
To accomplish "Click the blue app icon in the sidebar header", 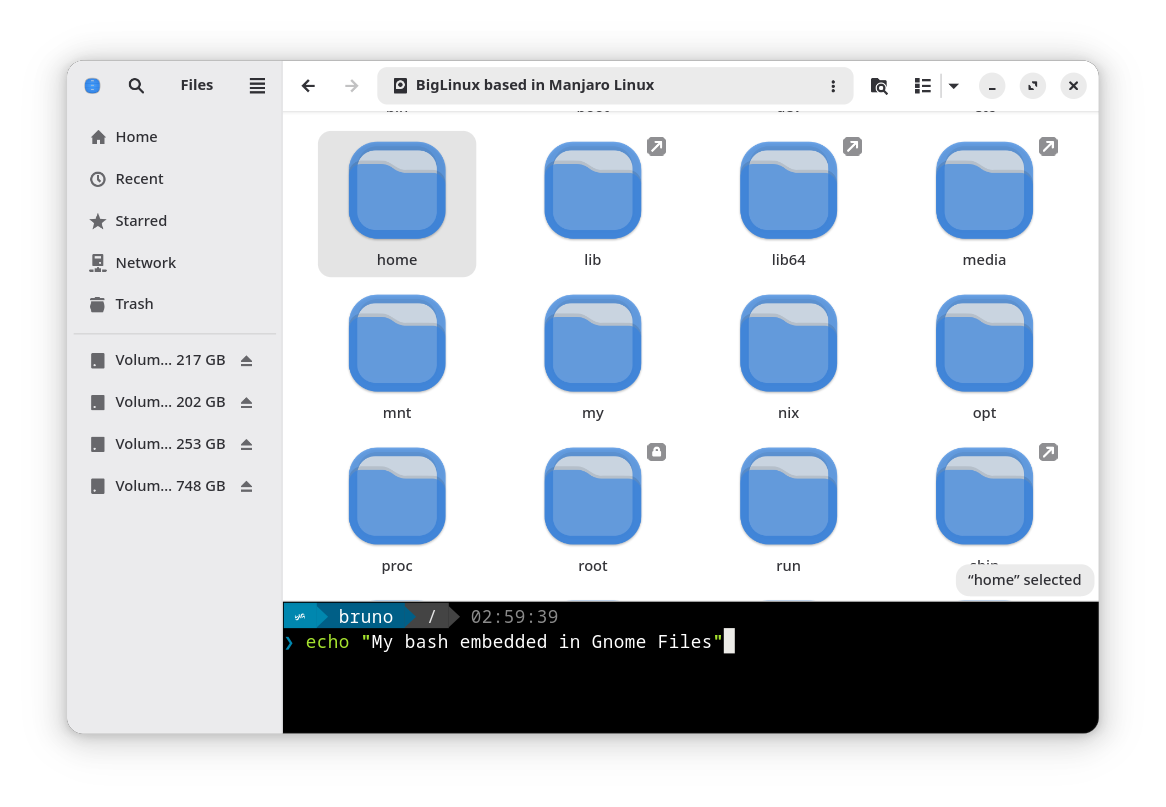I will (92, 86).
